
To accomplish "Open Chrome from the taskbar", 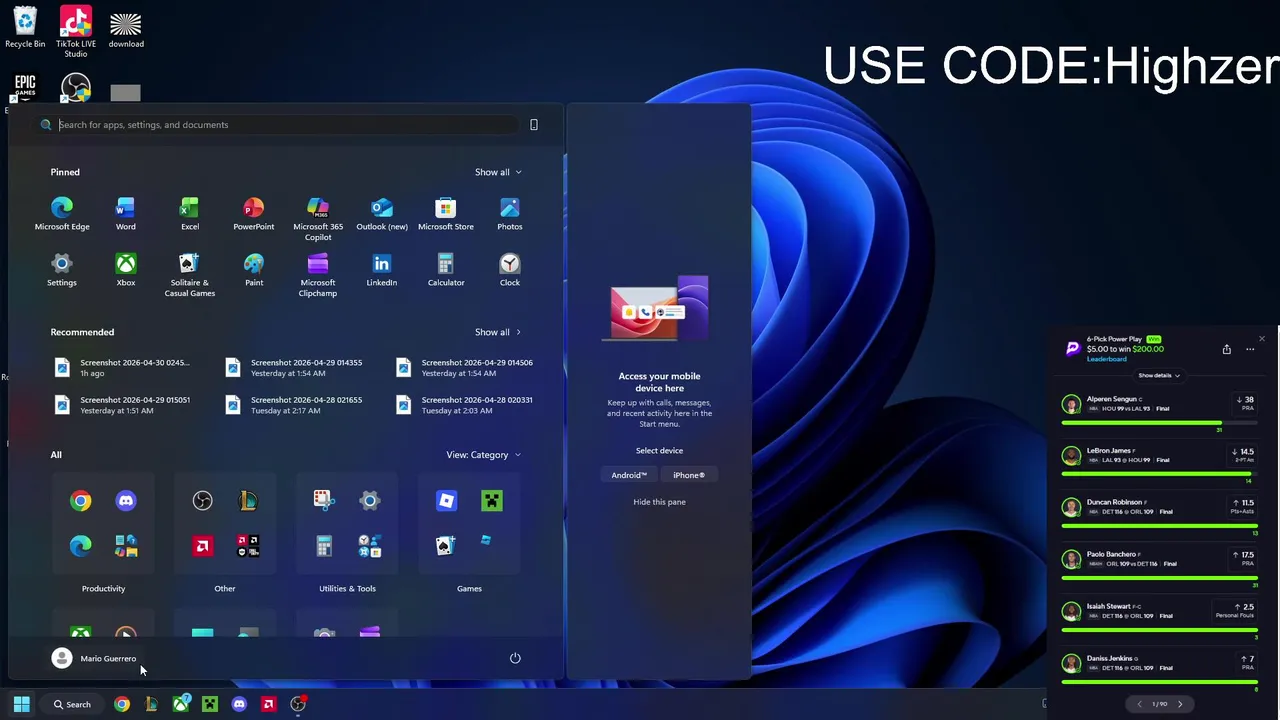I will pyautogui.click(x=122, y=704).
